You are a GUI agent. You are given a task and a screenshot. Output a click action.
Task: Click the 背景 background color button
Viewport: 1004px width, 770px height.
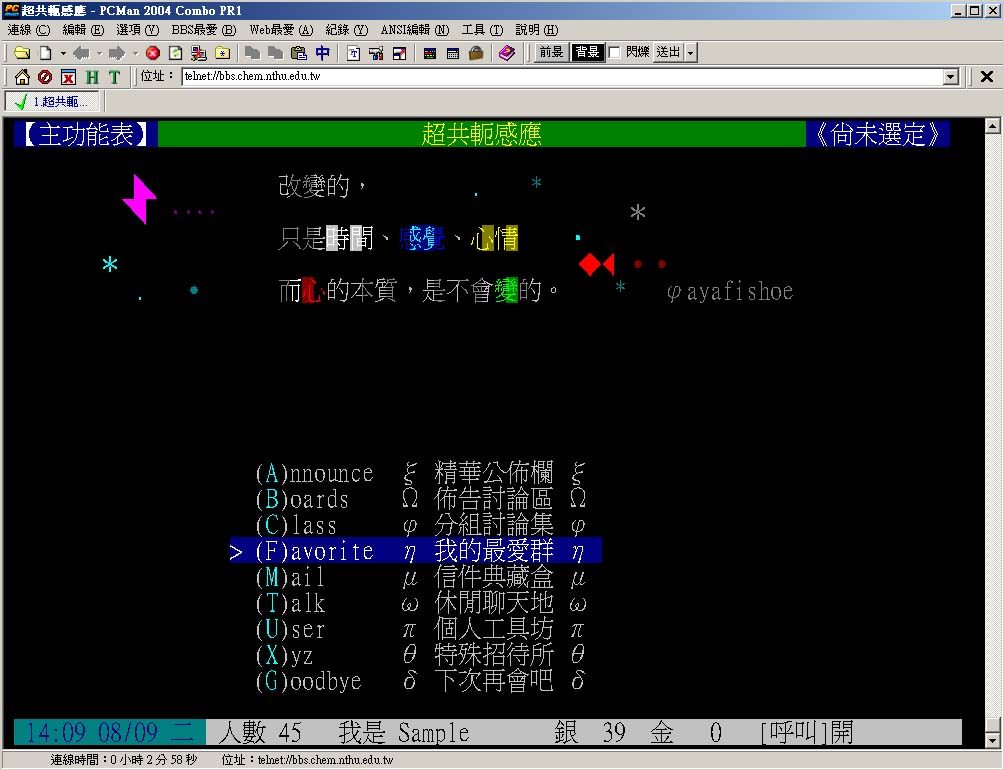click(587, 53)
